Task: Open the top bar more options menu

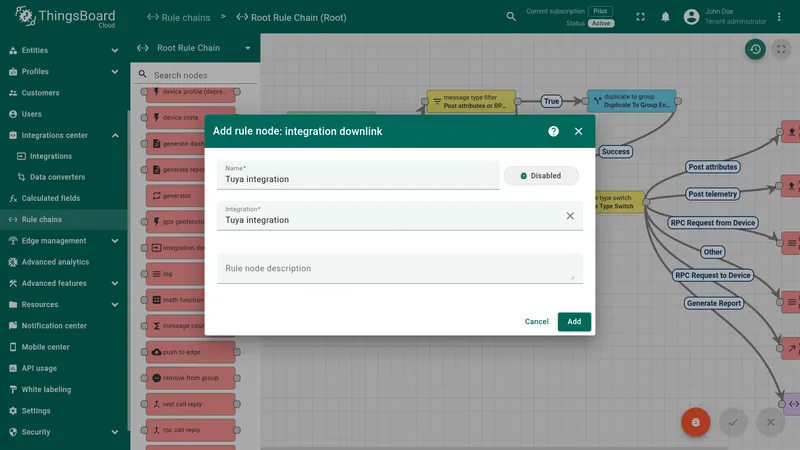Action: (779, 17)
